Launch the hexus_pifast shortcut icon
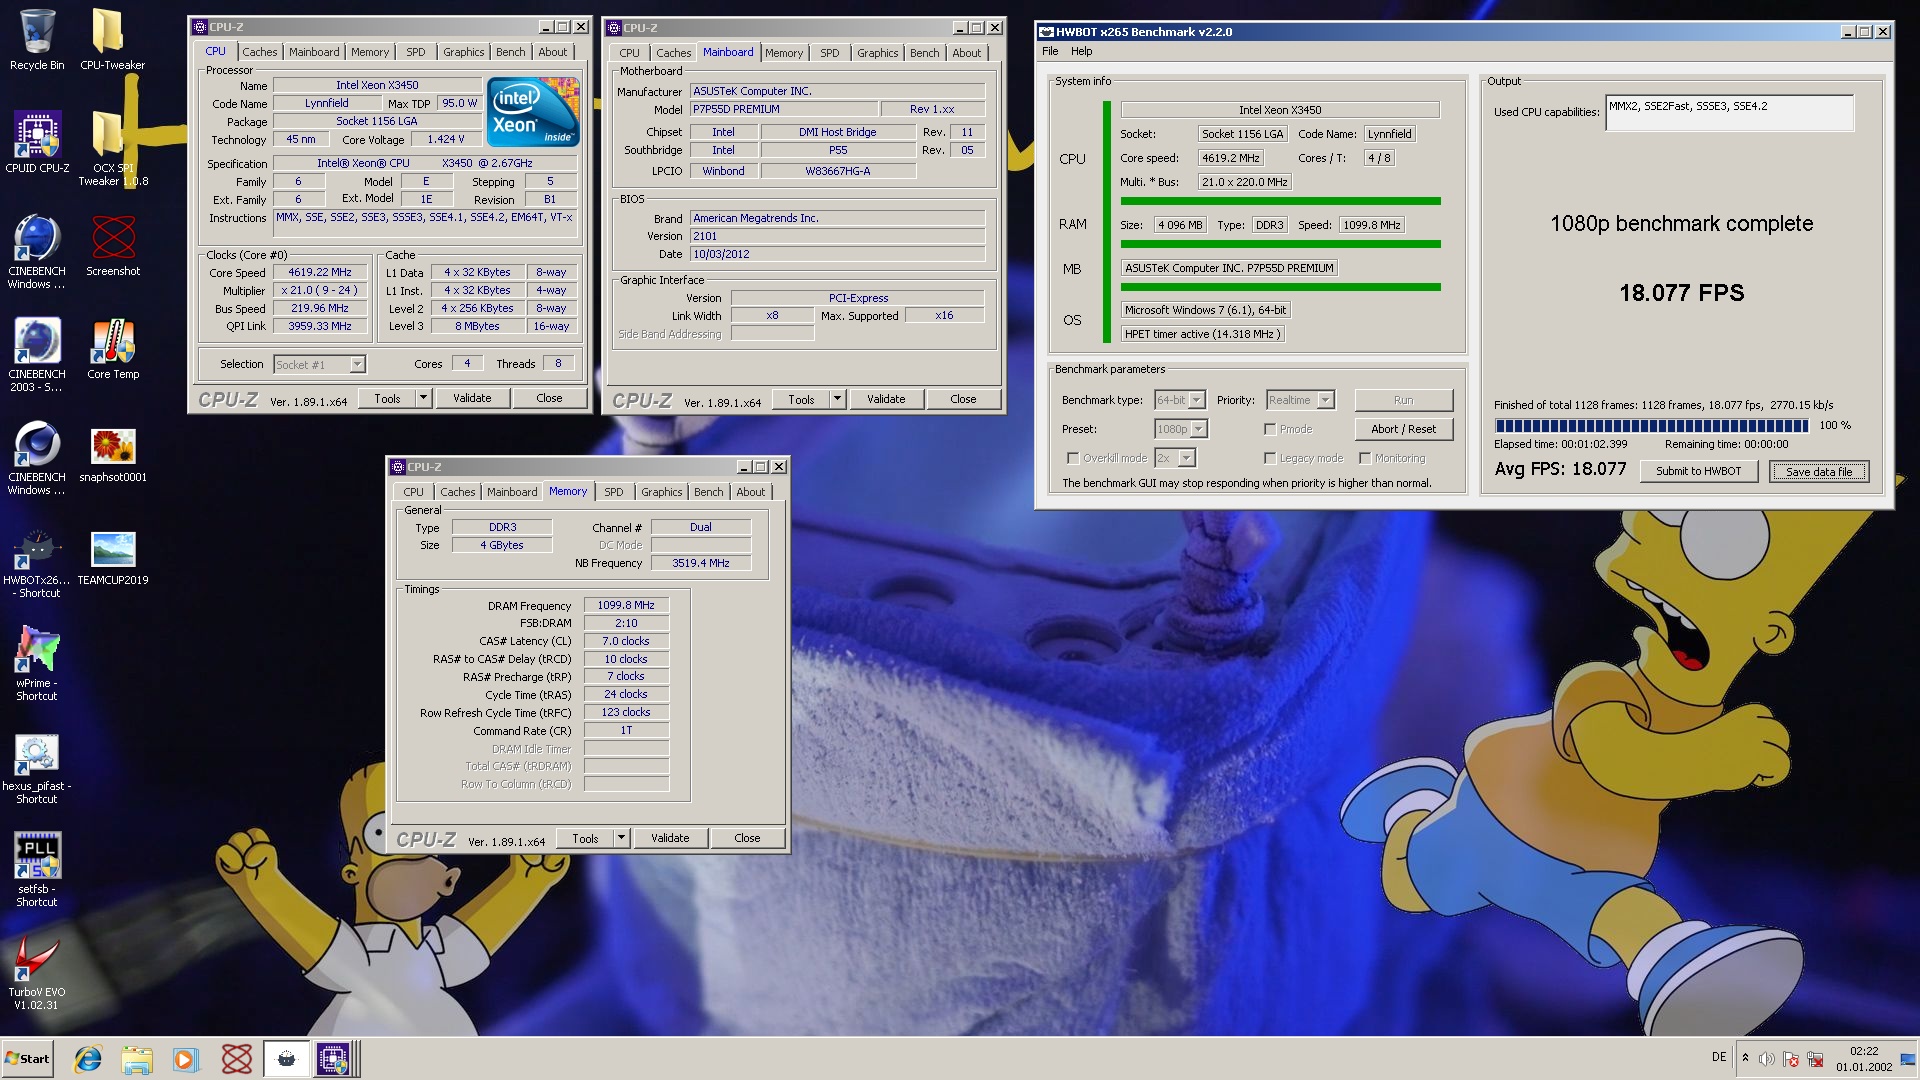1920x1080 pixels. [37, 767]
